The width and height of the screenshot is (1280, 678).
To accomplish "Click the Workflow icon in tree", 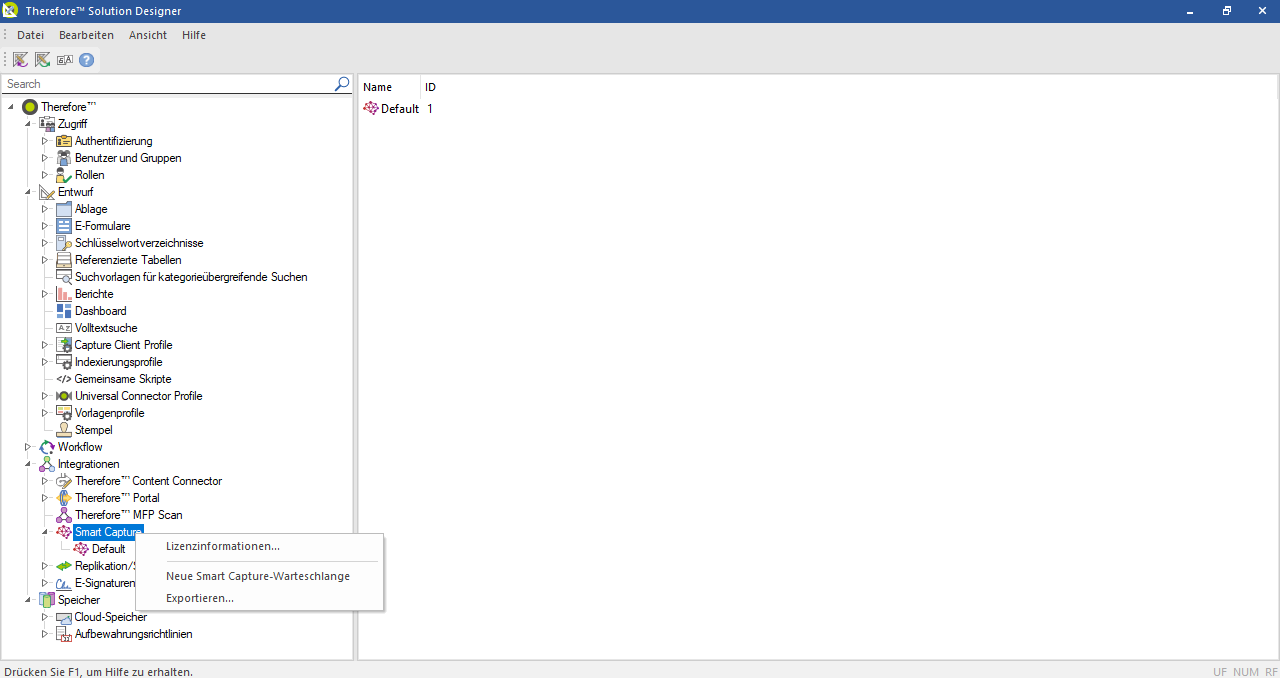I will pyautogui.click(x=47, y=447).
